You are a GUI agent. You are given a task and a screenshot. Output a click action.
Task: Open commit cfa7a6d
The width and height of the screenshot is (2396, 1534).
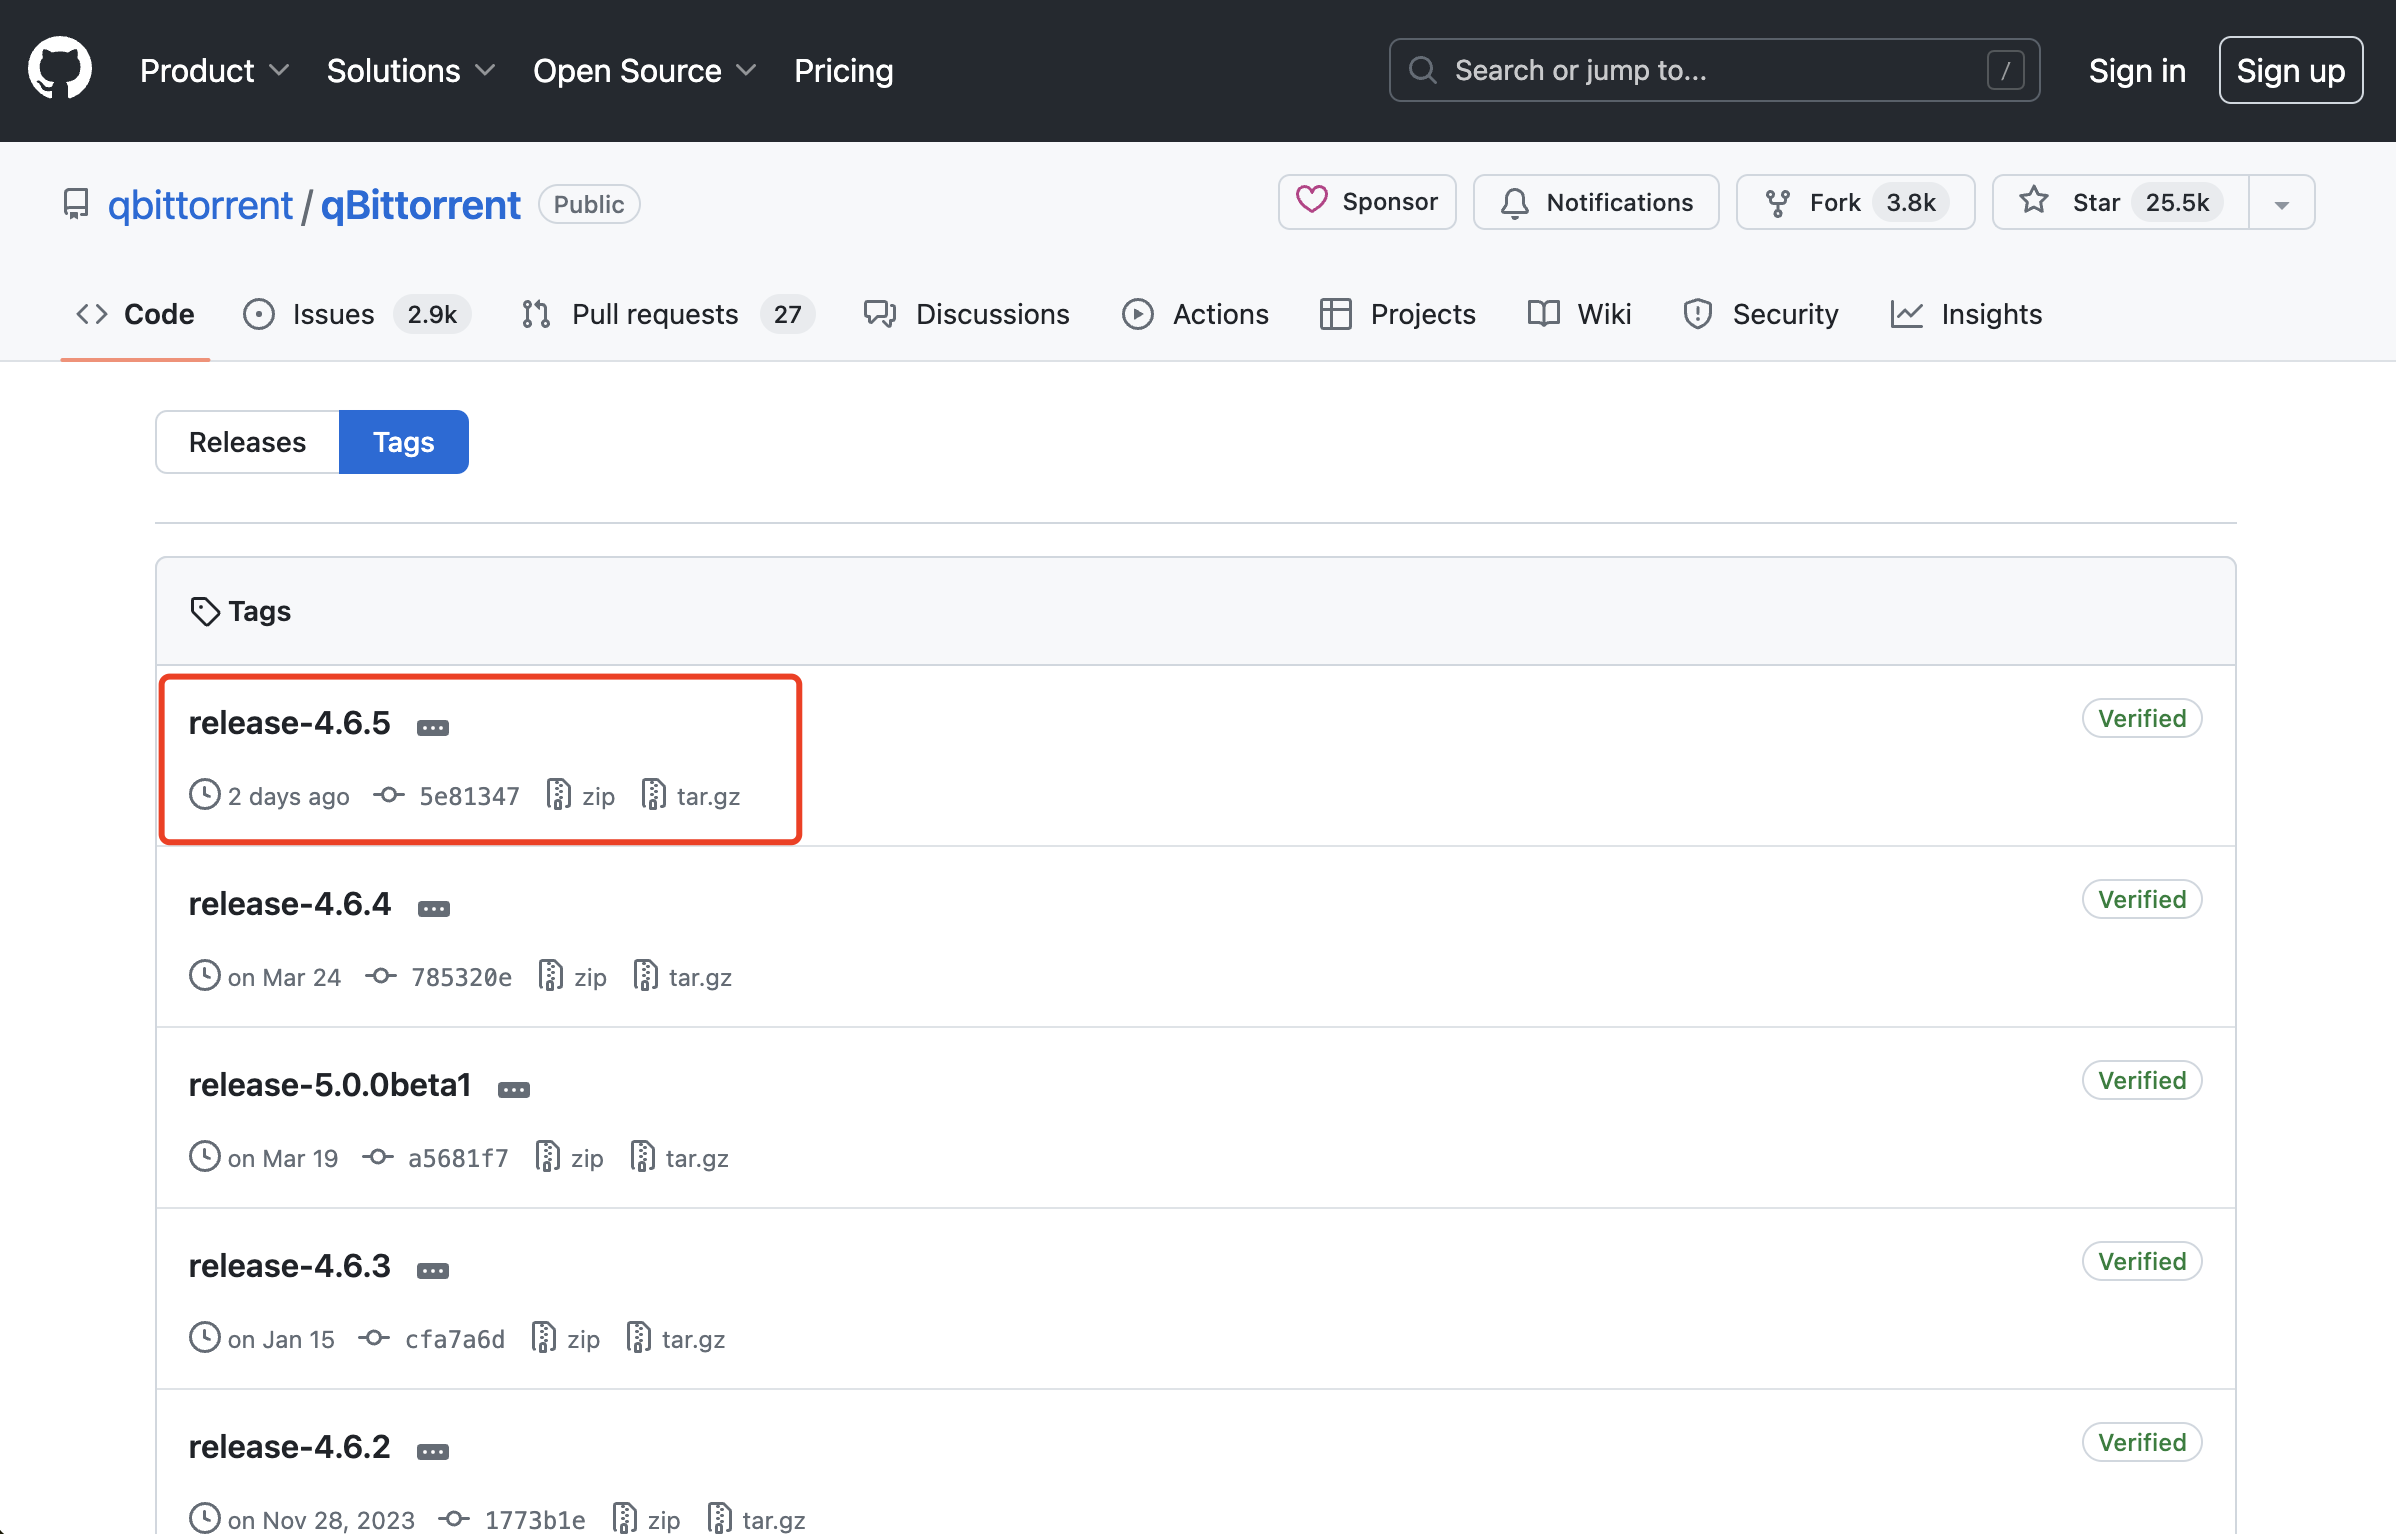[x=432, y=1339]
